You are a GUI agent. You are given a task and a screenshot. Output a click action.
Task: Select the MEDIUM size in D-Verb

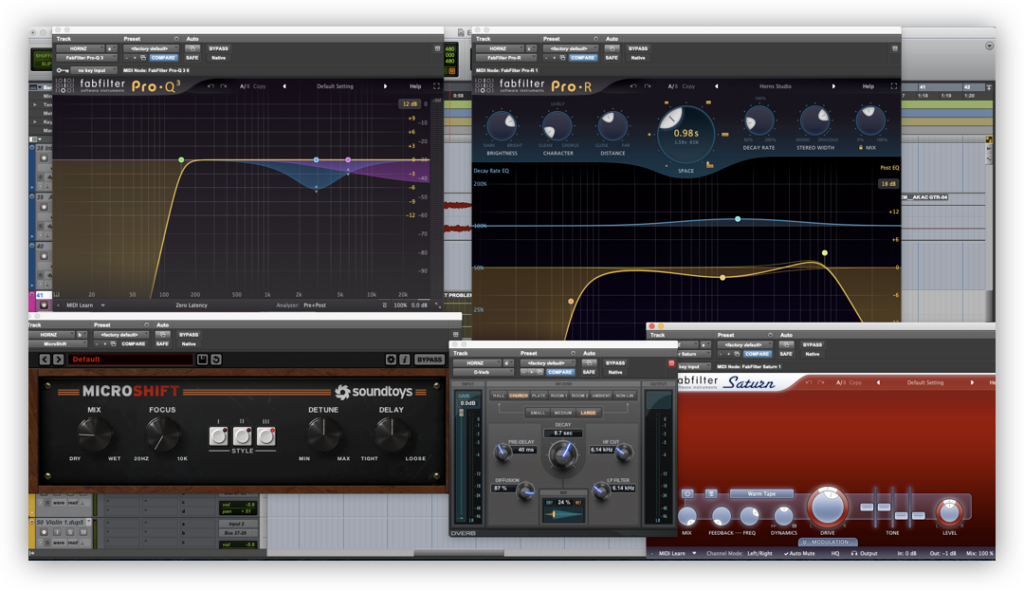[x=563, y=413]
